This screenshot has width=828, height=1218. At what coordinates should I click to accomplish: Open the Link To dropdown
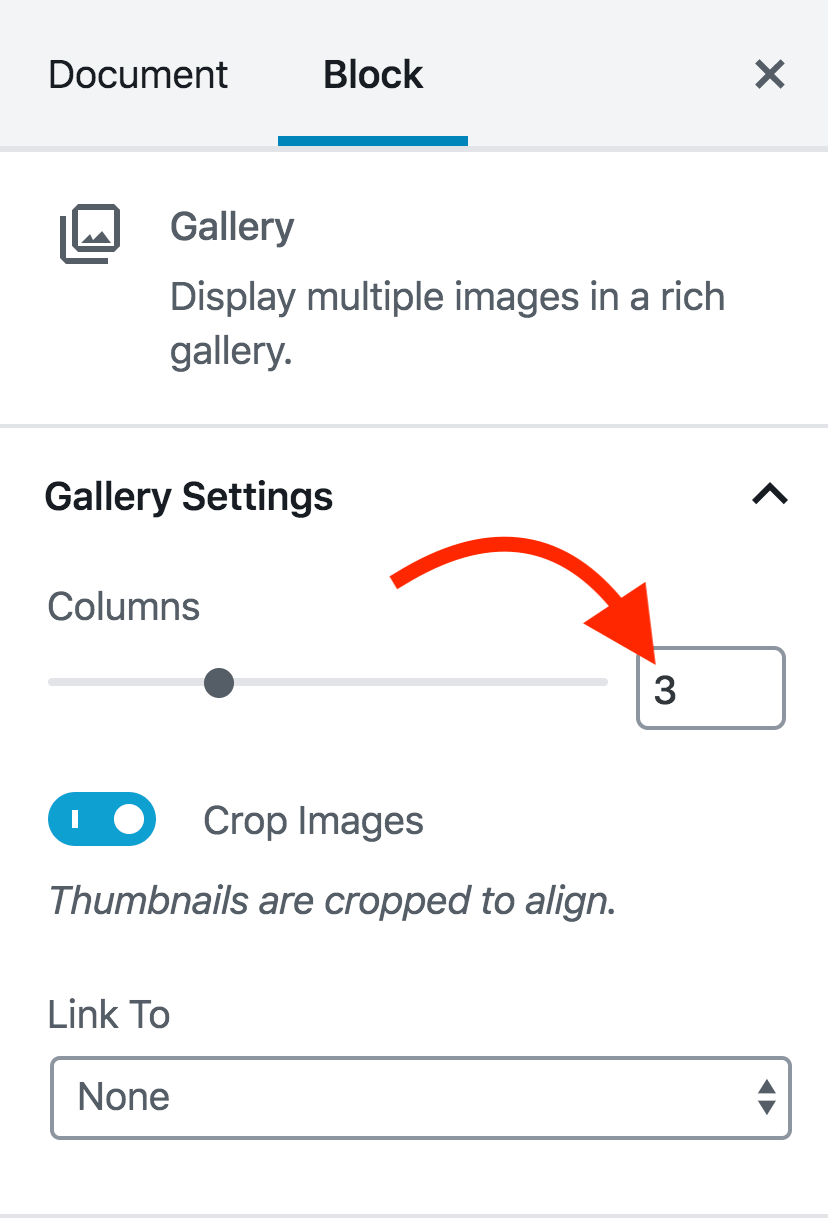(x=420, y=1097)
